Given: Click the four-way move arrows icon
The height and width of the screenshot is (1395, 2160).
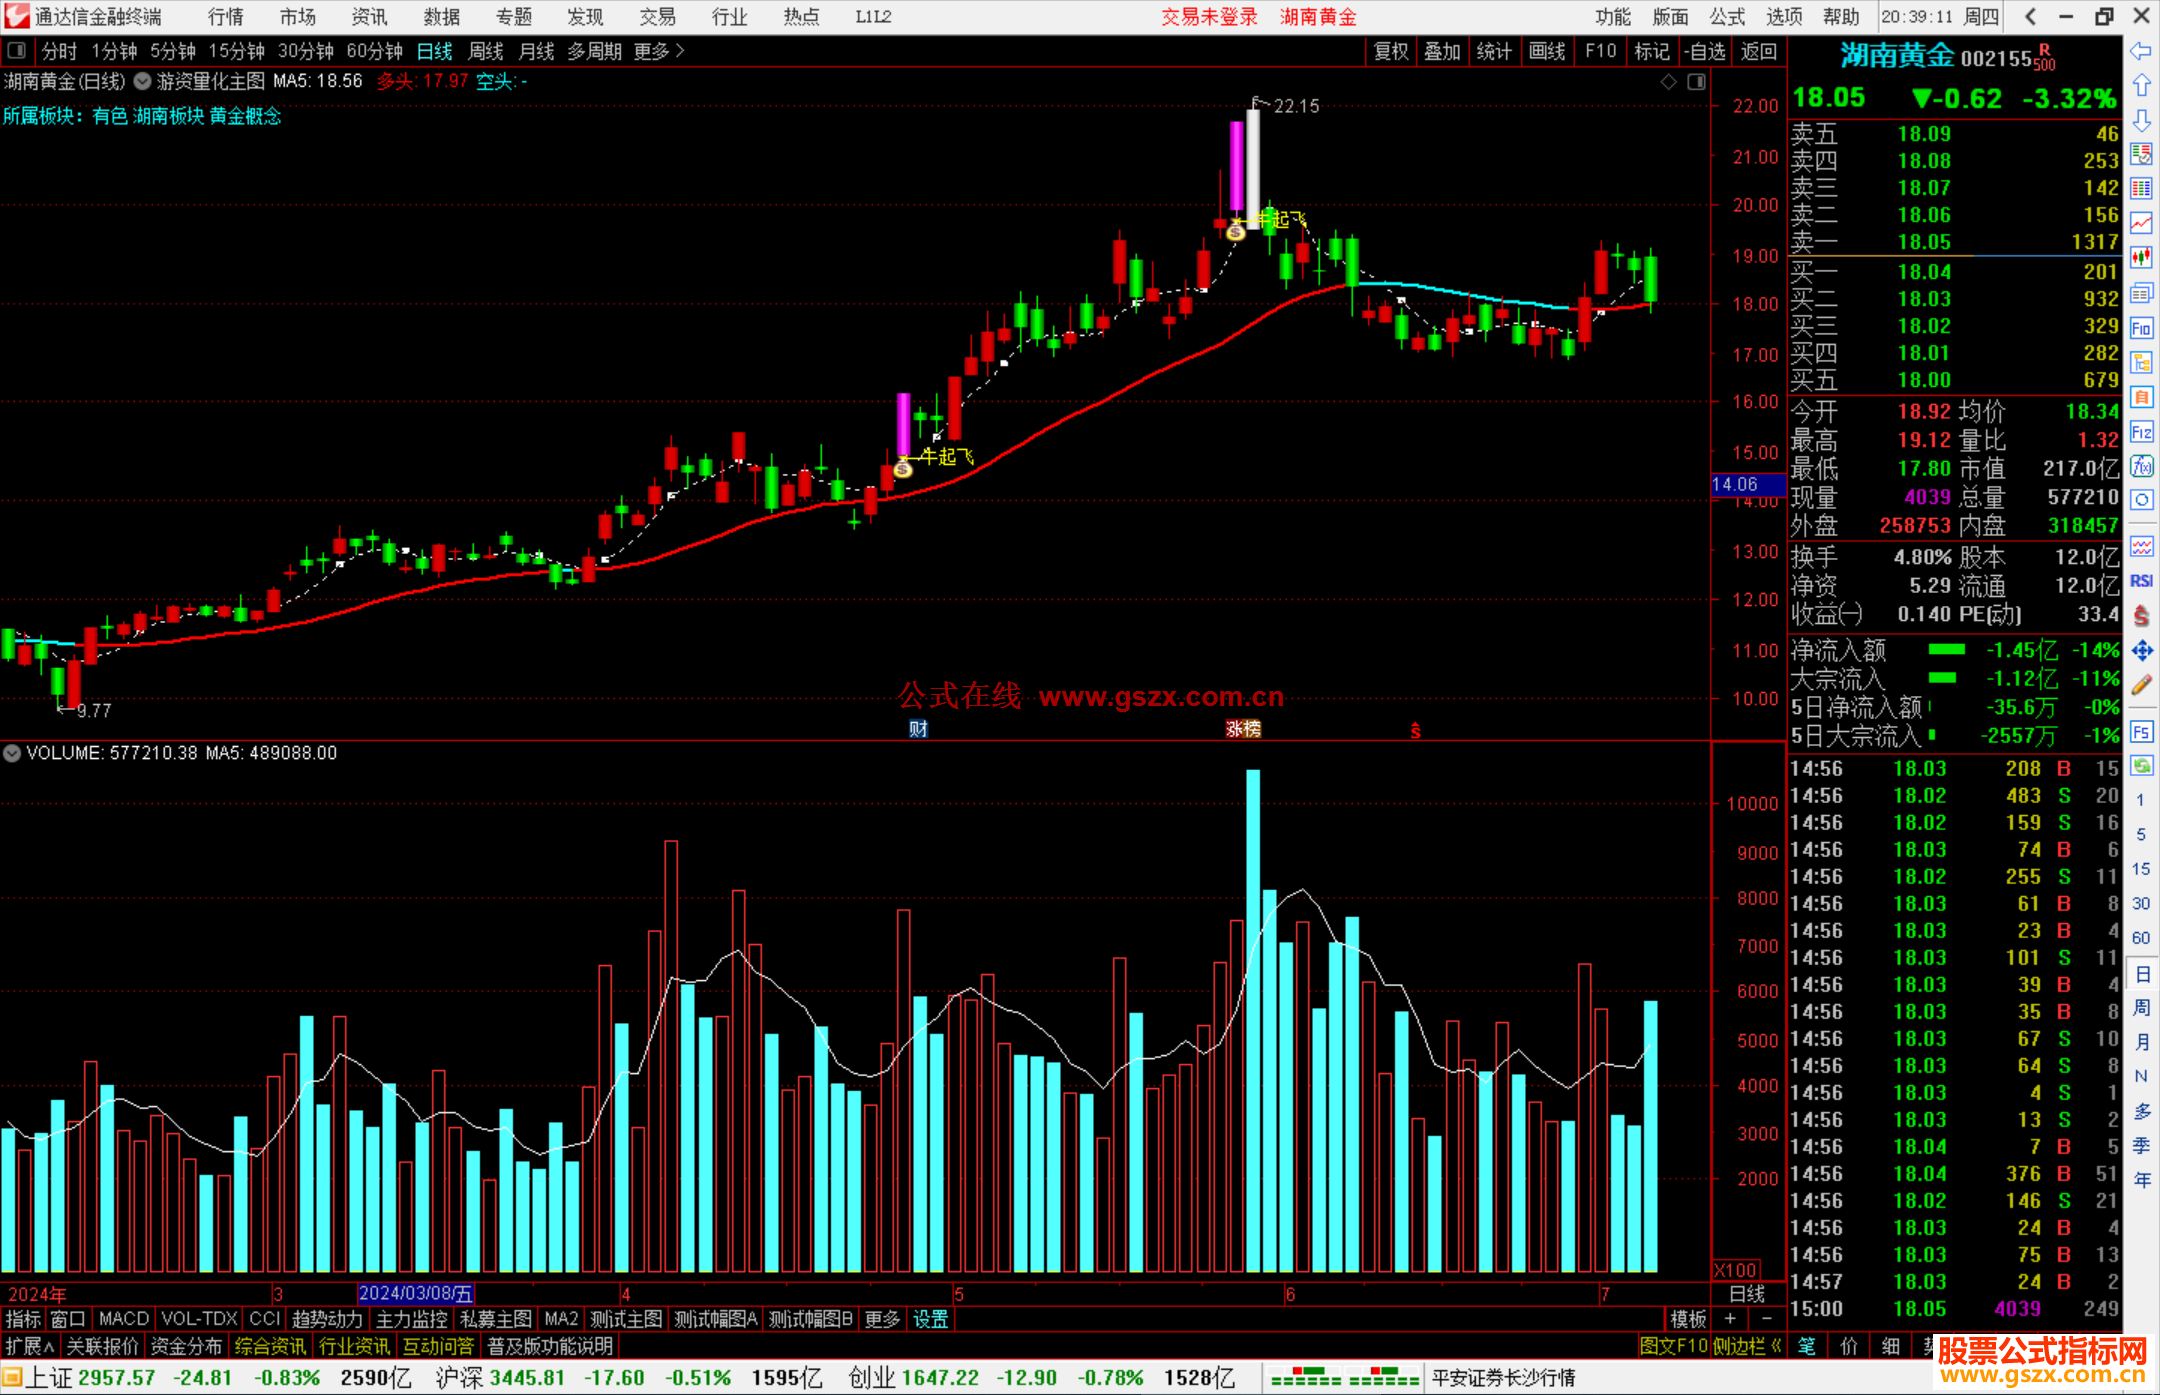Looking at the screenshot, I should point(2141,651).
